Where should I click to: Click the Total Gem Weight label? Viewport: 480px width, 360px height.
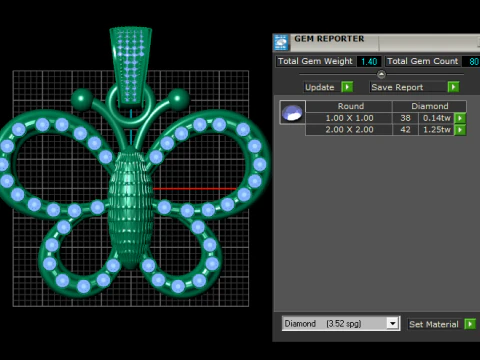(315, 61)
